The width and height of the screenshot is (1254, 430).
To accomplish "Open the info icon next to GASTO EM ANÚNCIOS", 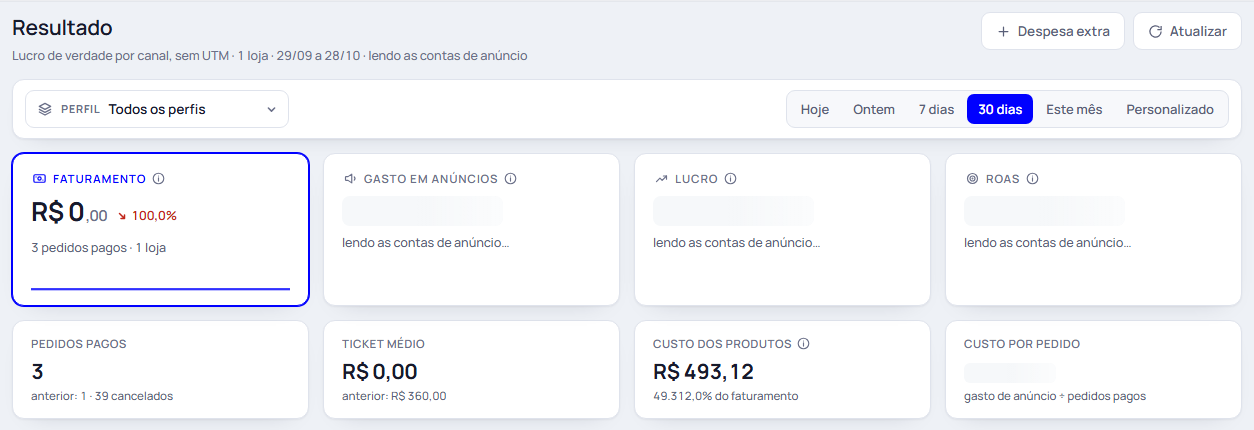I will point(510,179).
